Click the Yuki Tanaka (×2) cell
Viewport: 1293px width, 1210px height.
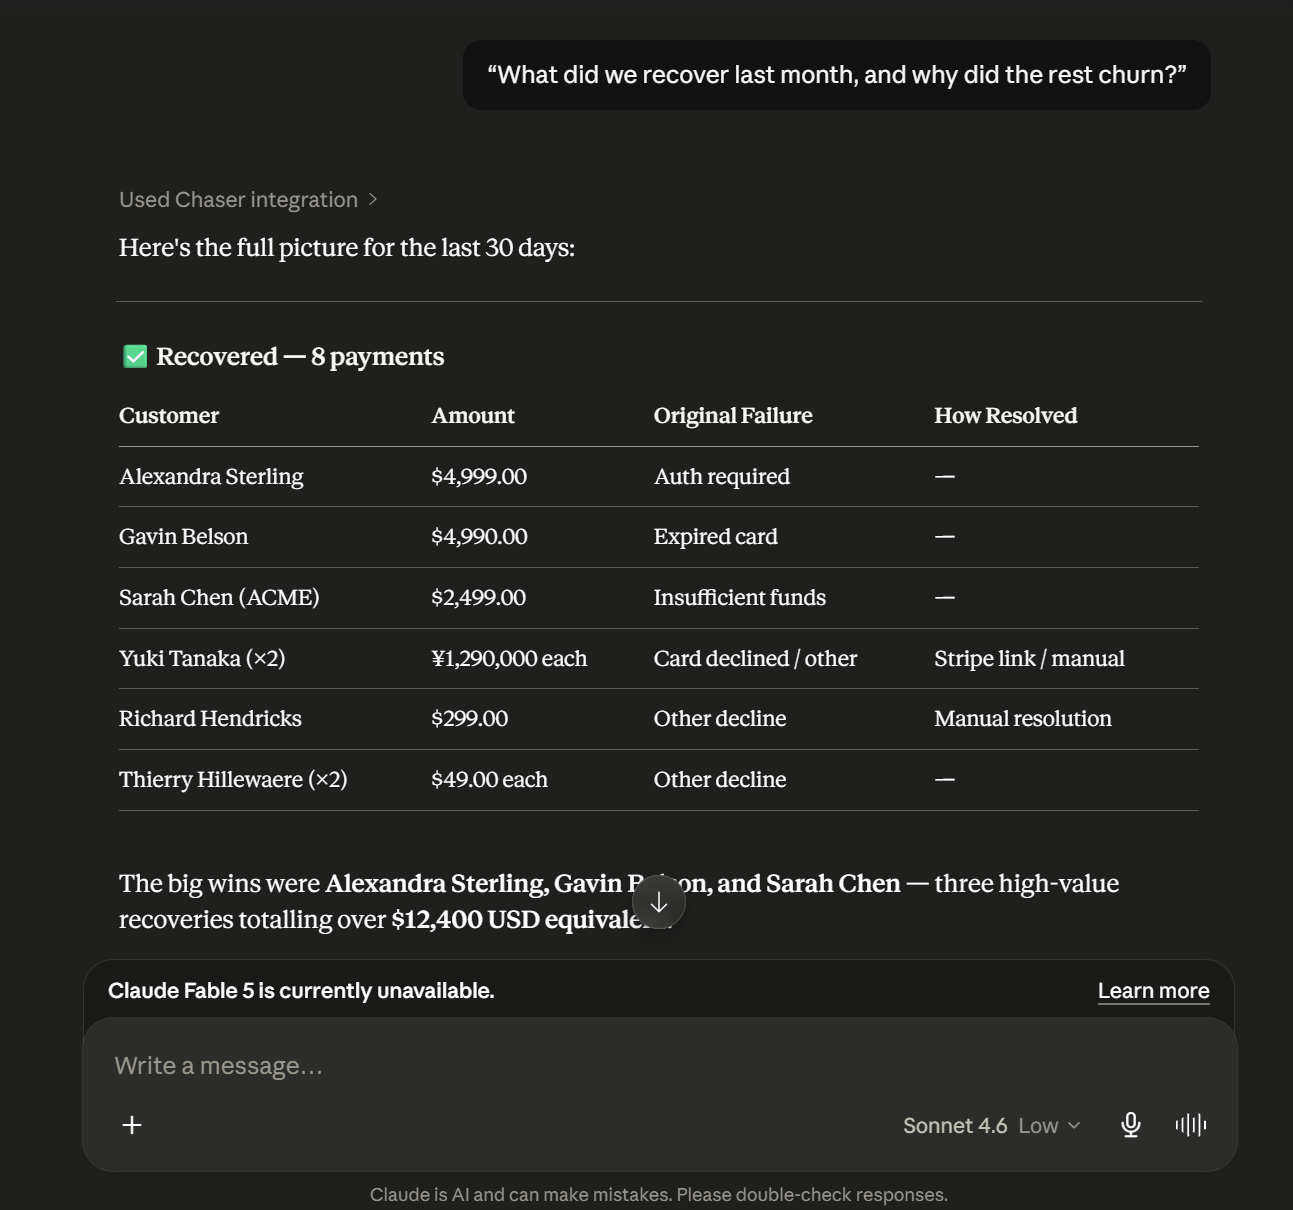(x=202, y=659)
